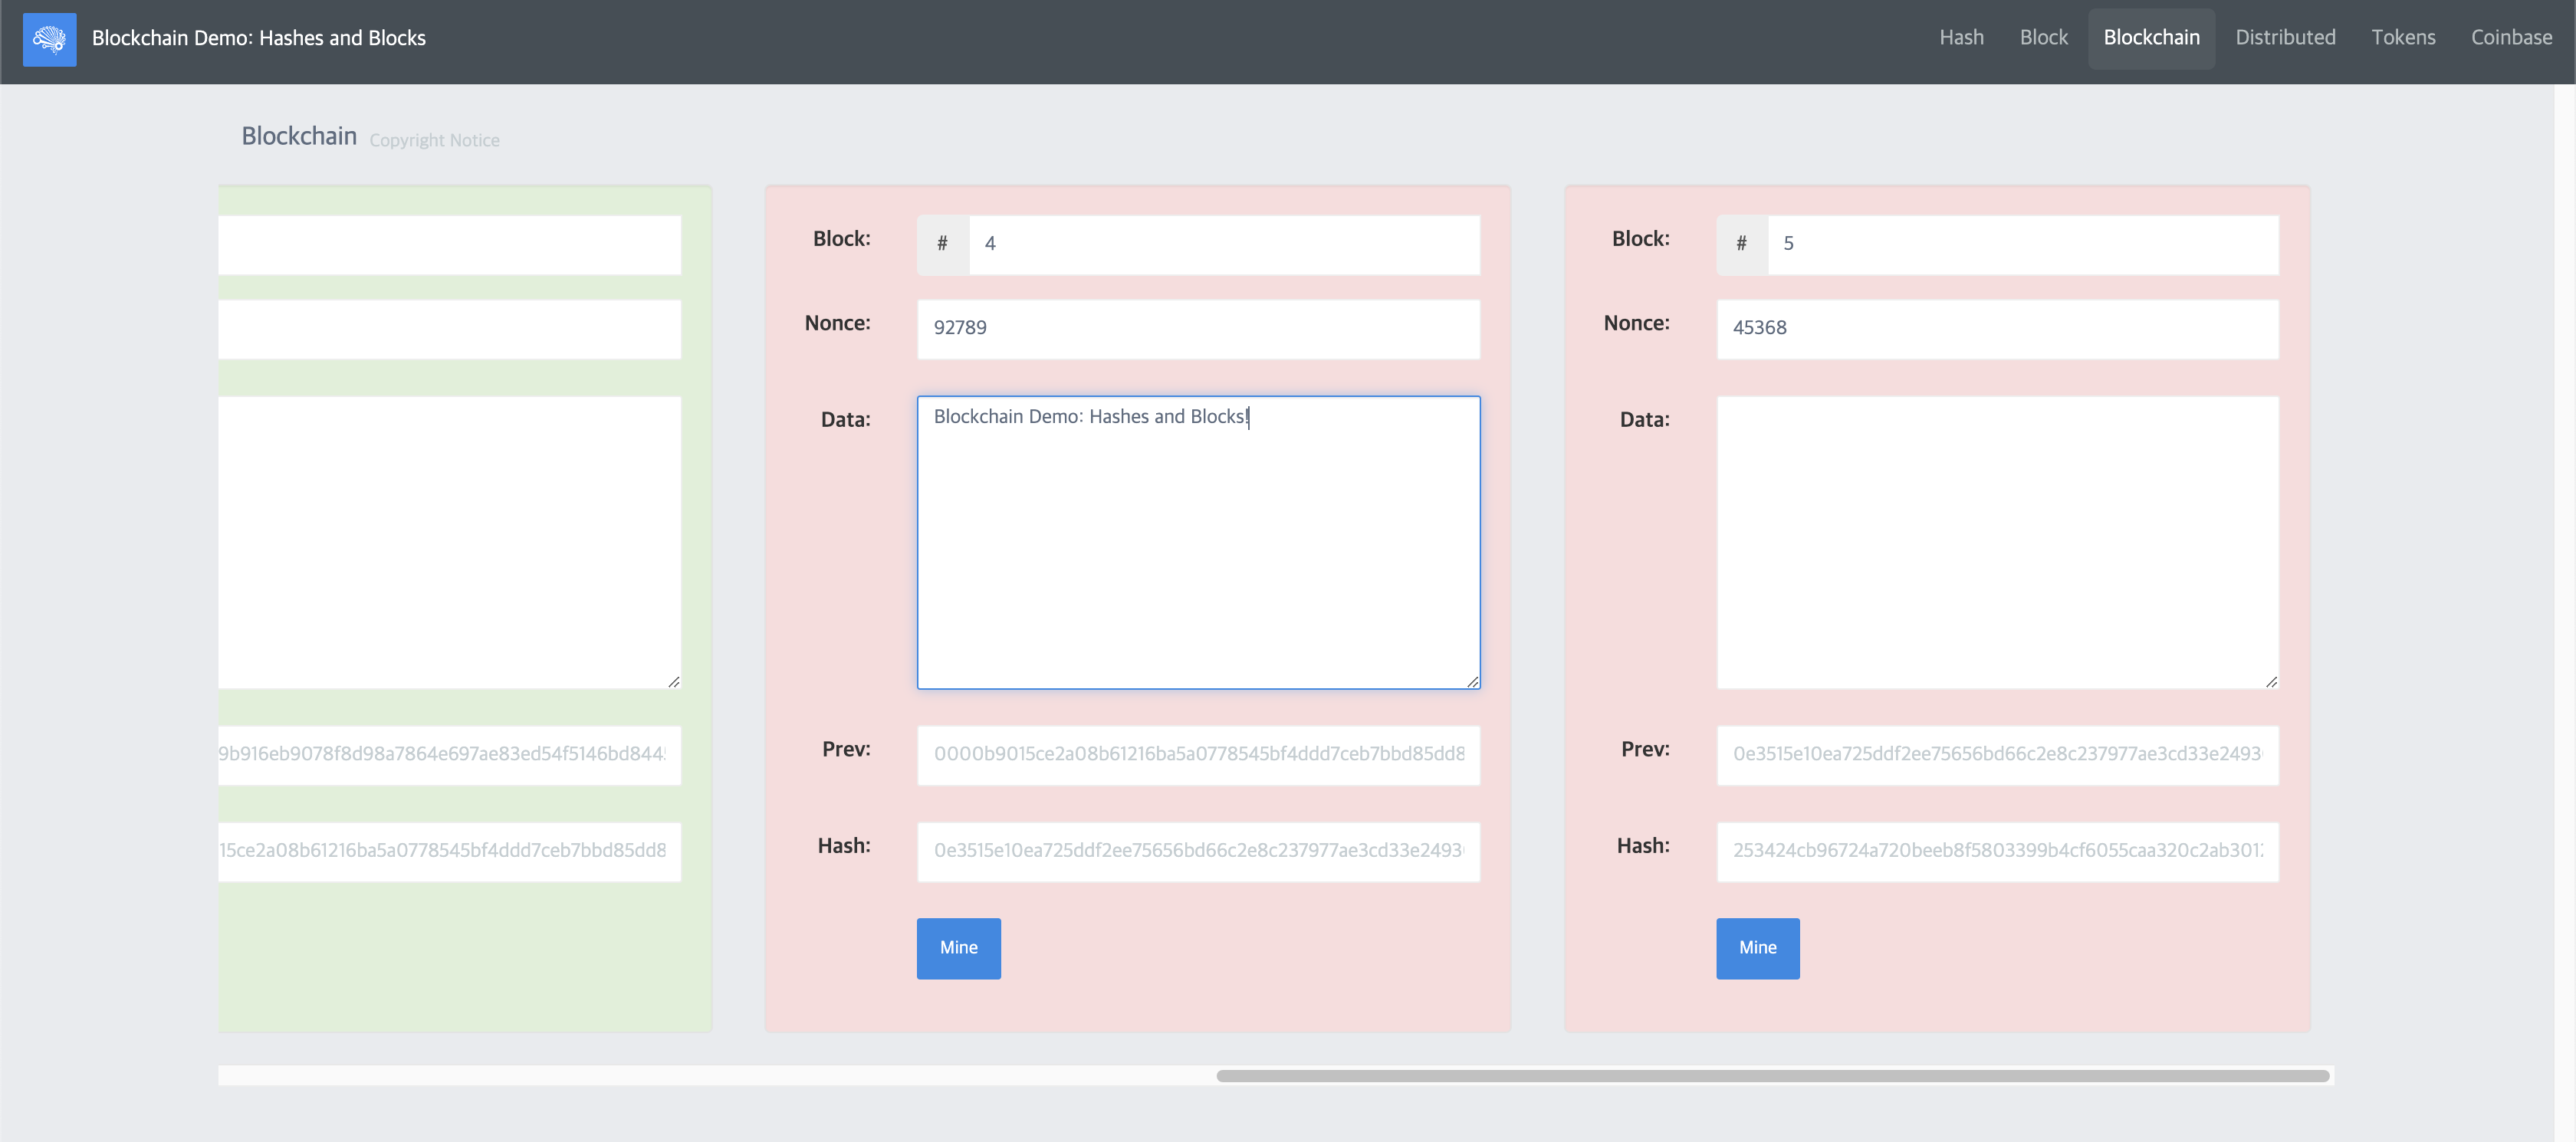Click the empty Data textarea in Block 5

[1996, 542]
